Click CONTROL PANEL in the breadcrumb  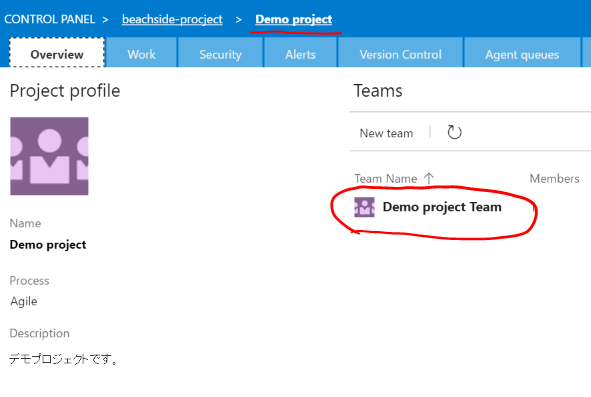click(x=49, y=19)
